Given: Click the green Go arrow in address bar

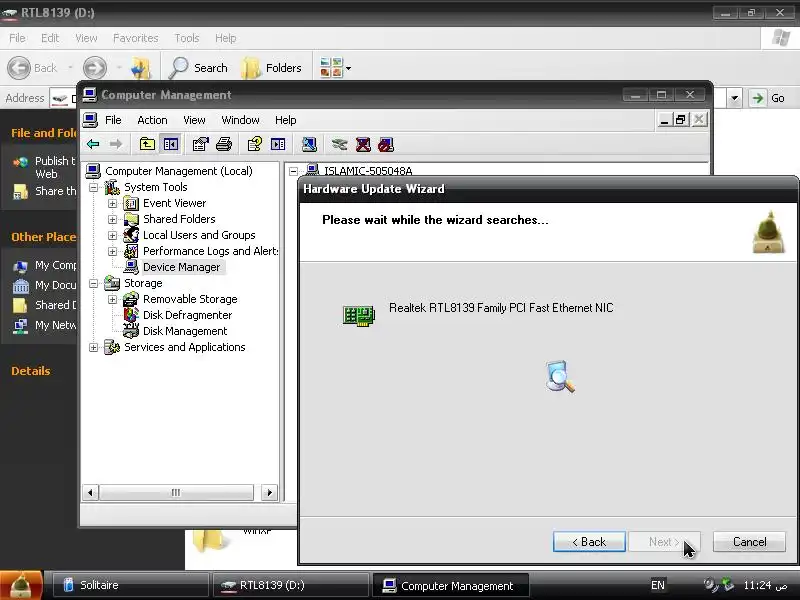Looking at the screenshot, I should tap(758, 98).
